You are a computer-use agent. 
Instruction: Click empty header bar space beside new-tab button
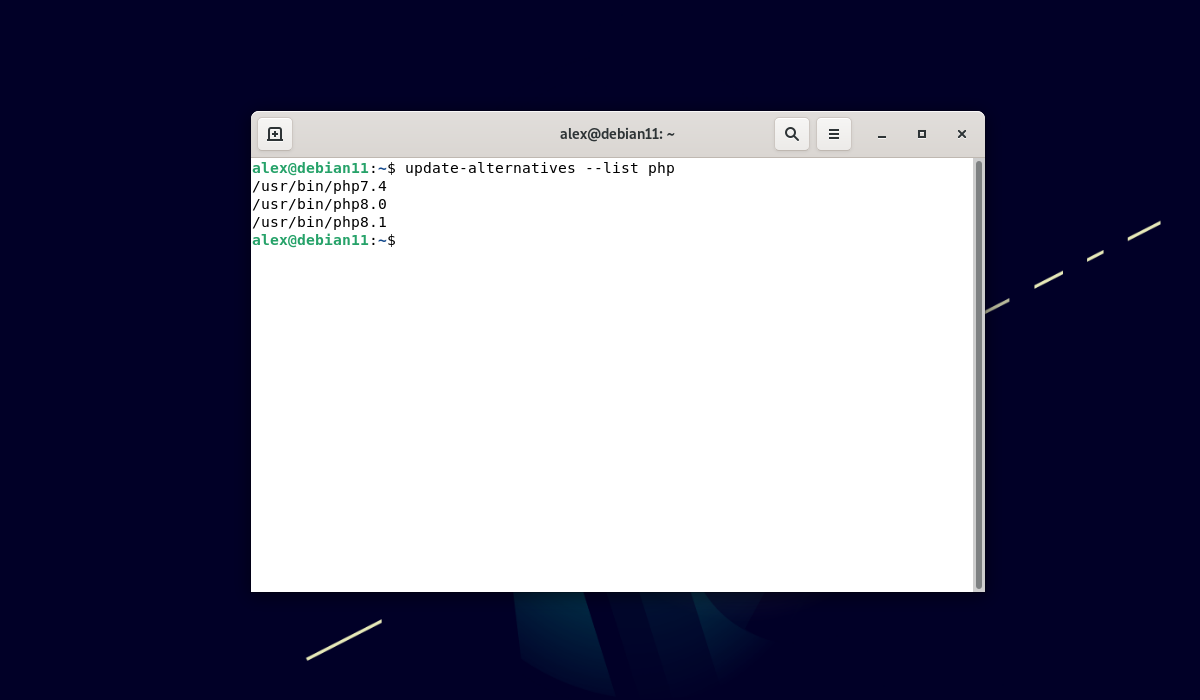[x=400, y=134]
